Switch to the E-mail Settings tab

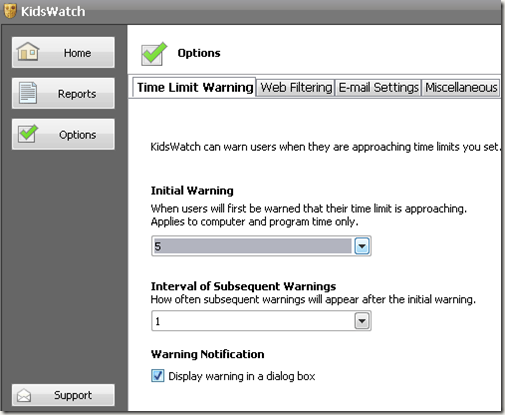378,88
